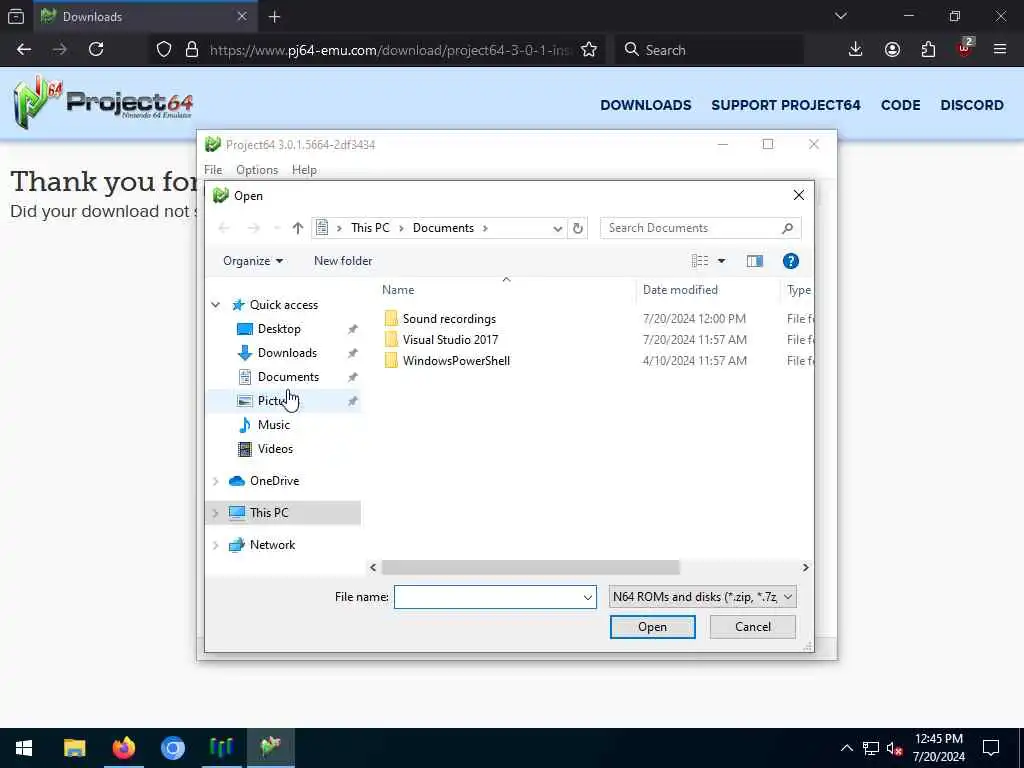Open the Help menu in Project64
The image size is (1024, 768).
(304, 170)
